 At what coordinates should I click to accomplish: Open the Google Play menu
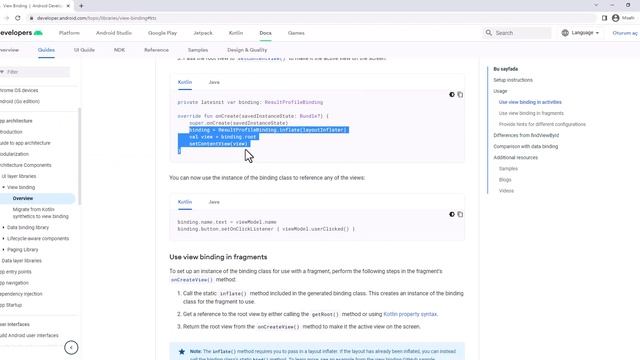pos(162,33)
